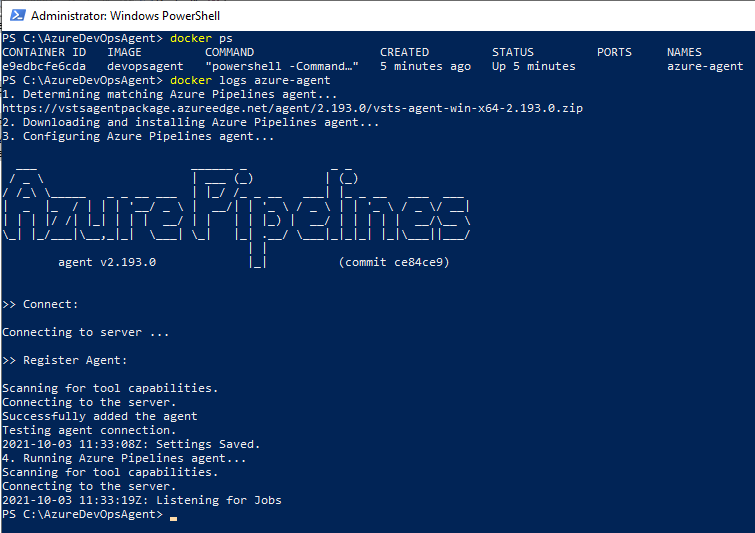Click '2. Downloading and installing Azure Pipelines agent...' line
Viewport: 755px width, 533px height.
(x=191, y=122)
